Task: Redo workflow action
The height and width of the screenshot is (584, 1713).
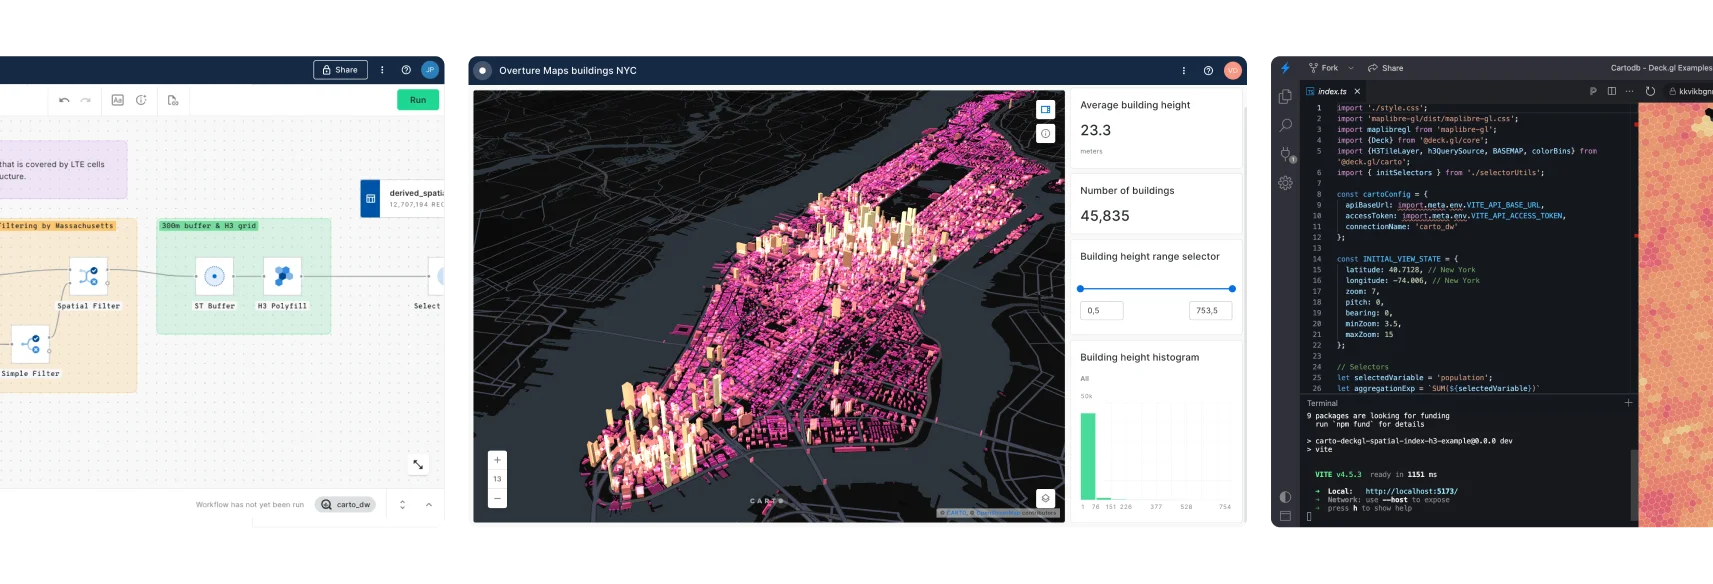Action: coord(86,100)
